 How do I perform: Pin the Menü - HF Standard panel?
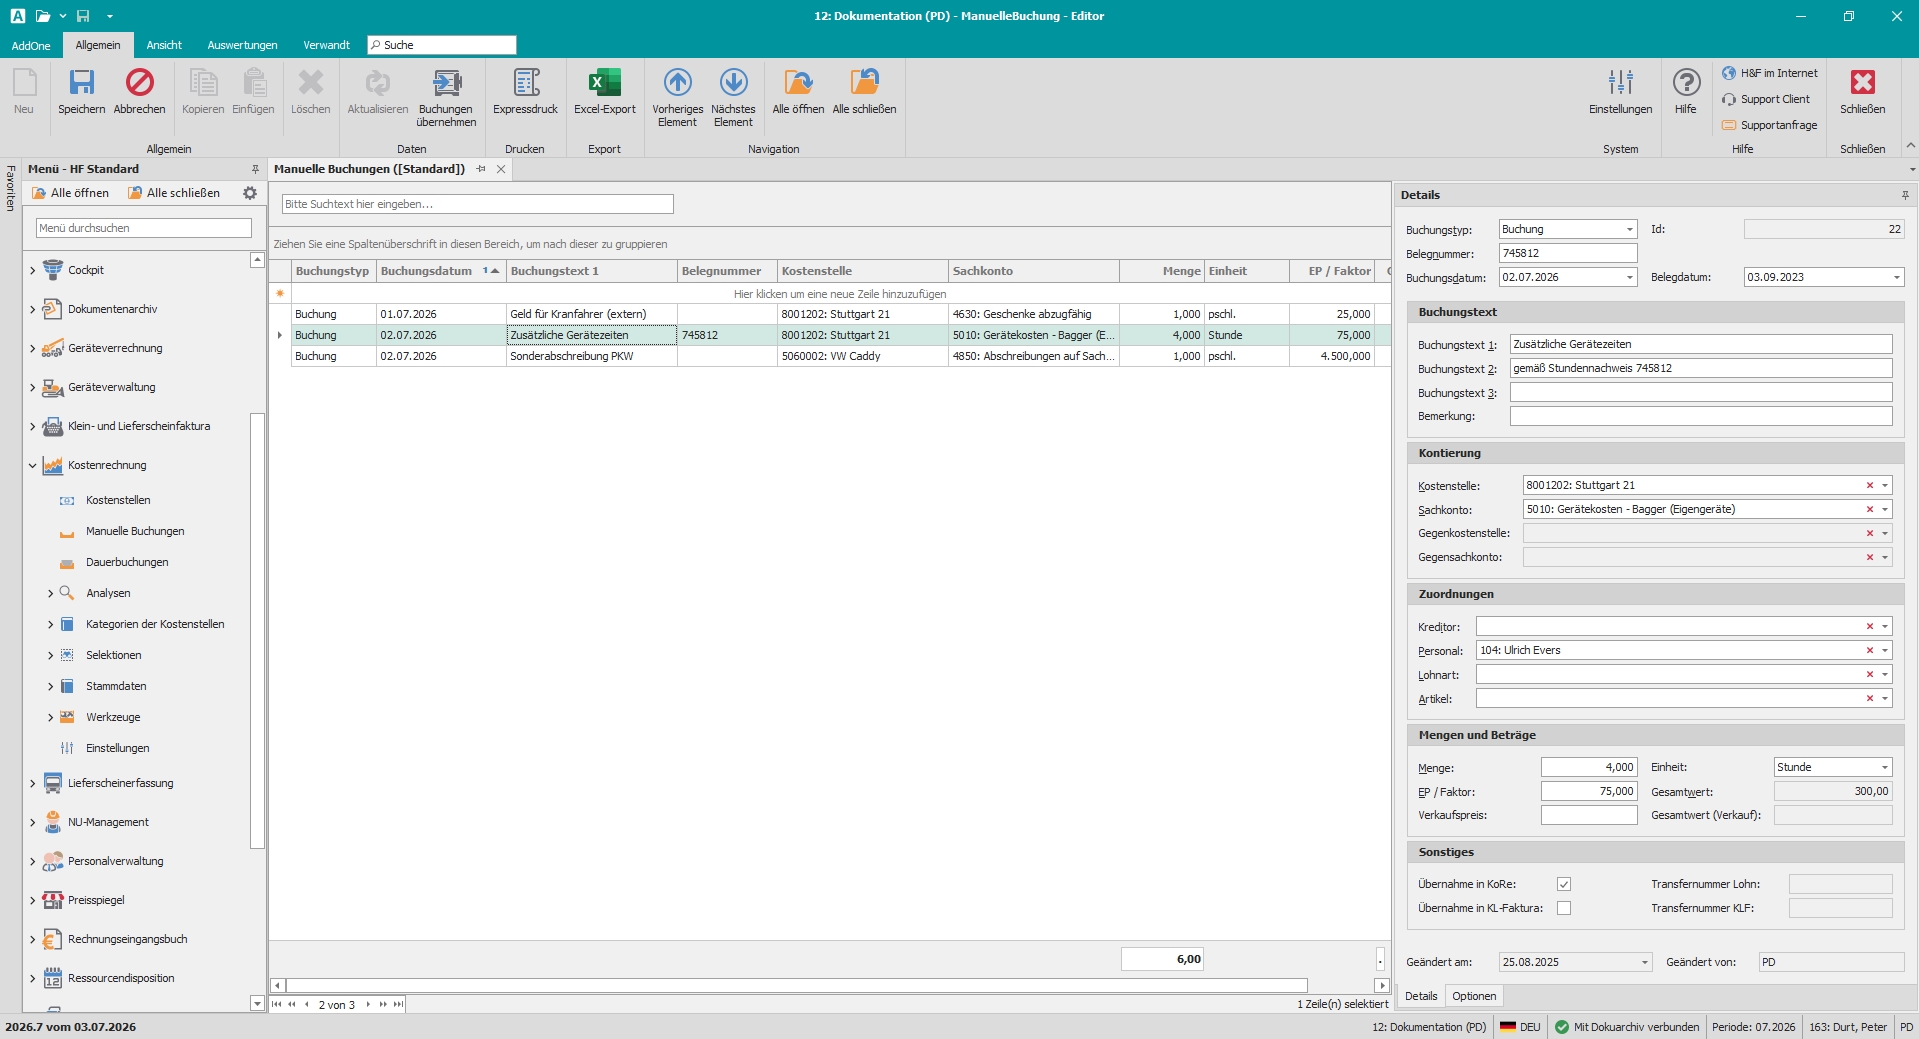click(255, 169)
